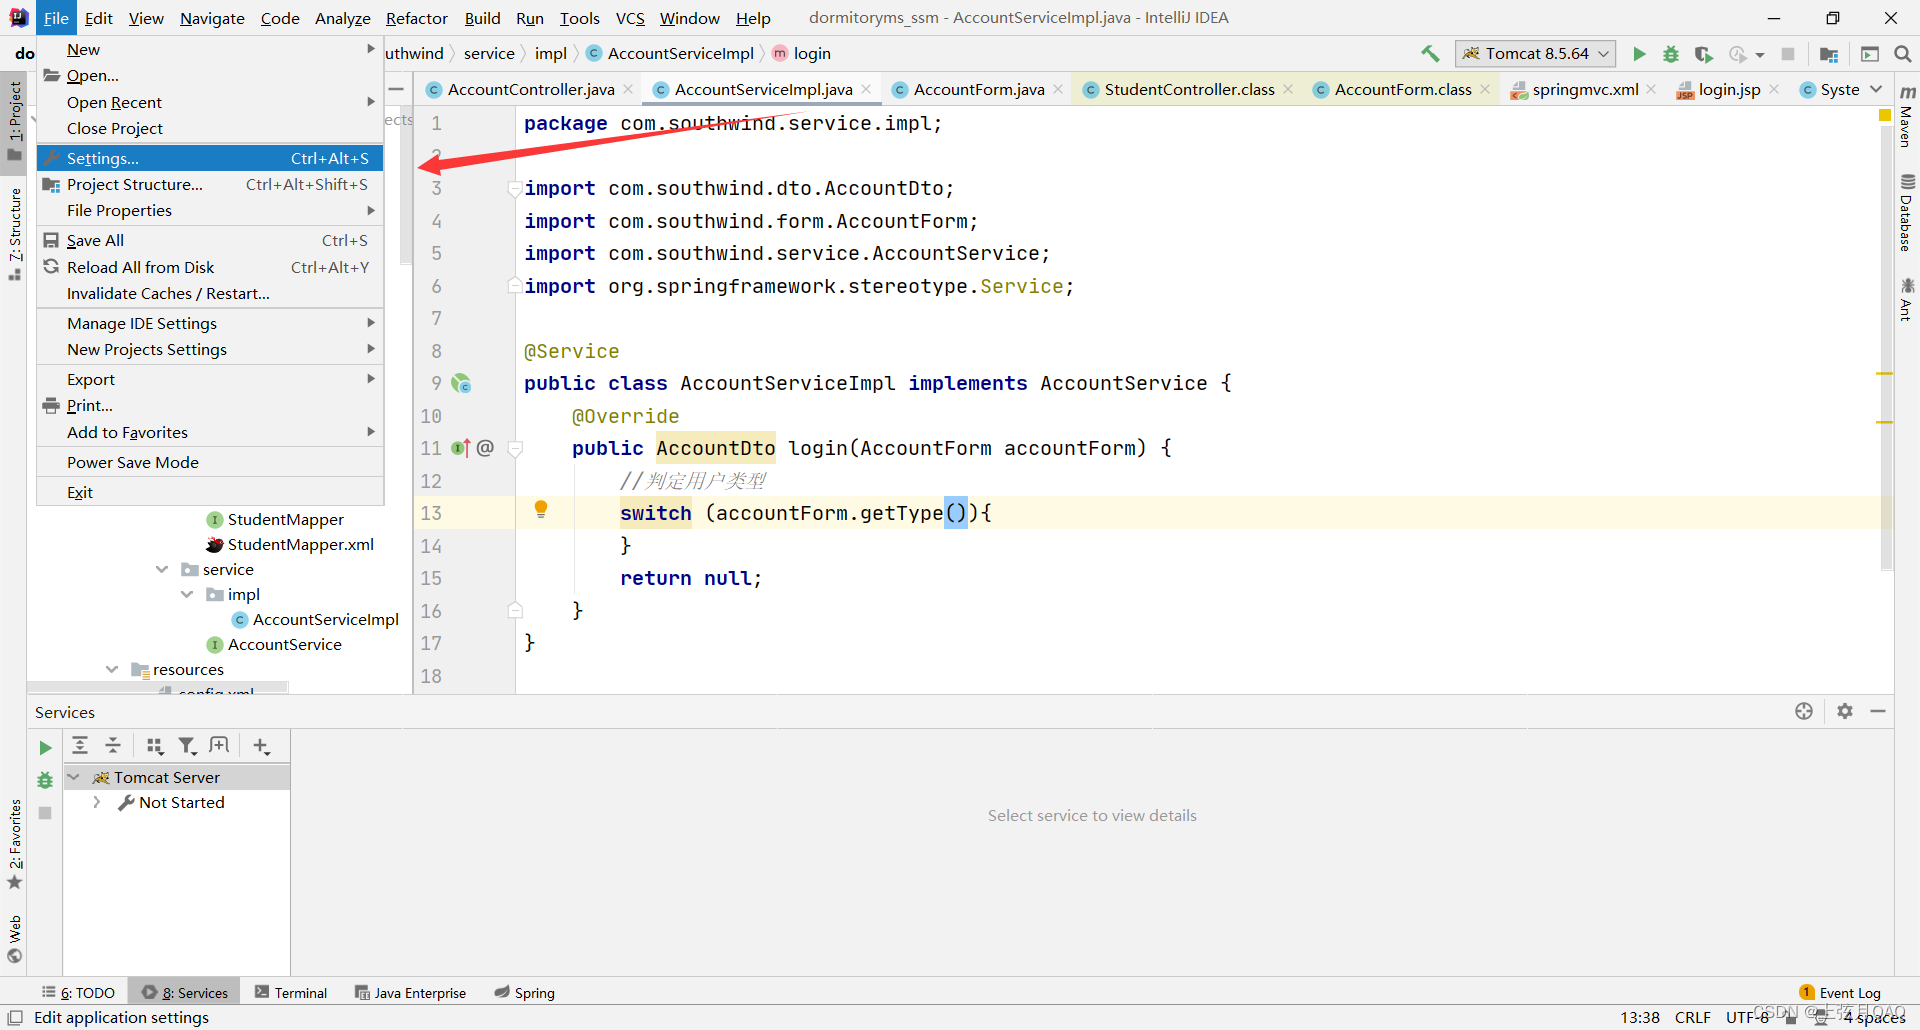This screenshot has width=1920, height=1030.
Task: Select AccountService interface in project tree
Action: pyautogui.click(x=274, y=644)
